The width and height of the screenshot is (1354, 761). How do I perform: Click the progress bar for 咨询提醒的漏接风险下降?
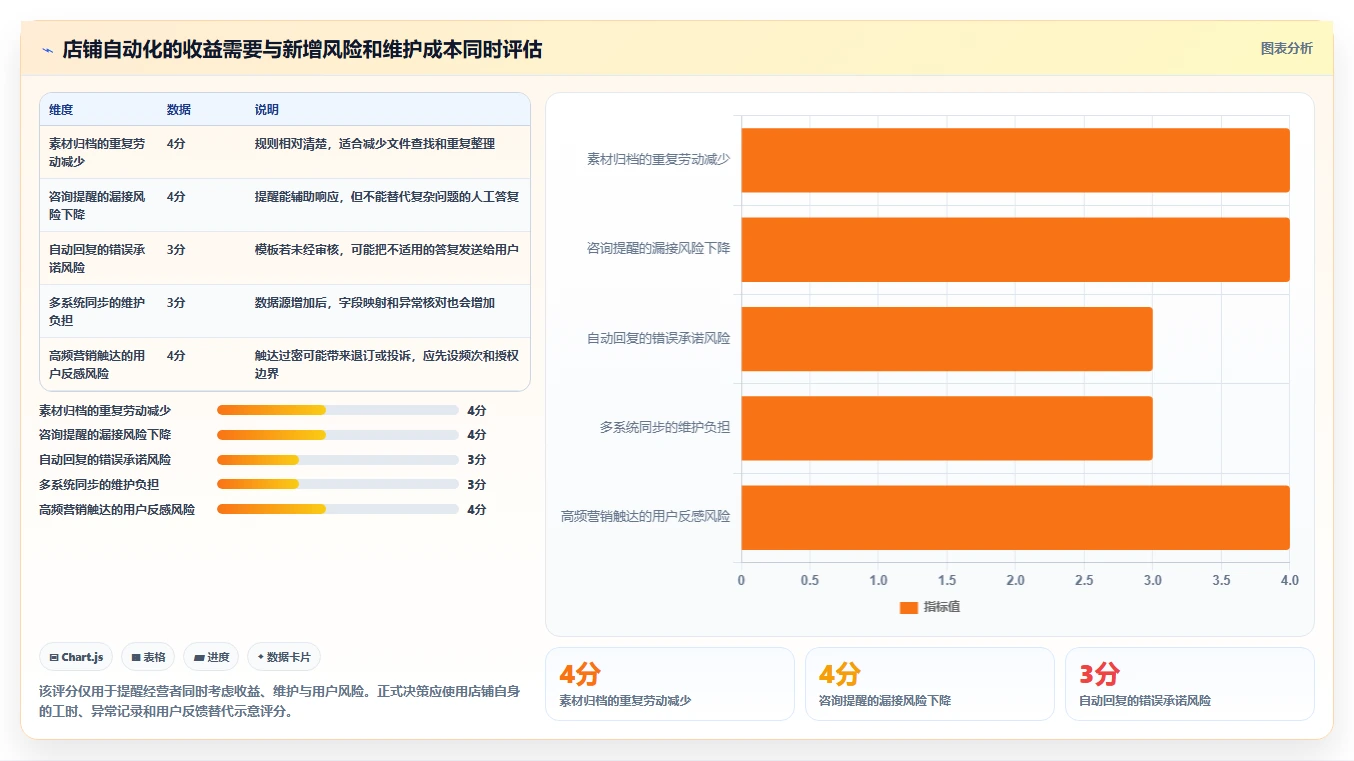pyautogui.click(x=338, y=435)
